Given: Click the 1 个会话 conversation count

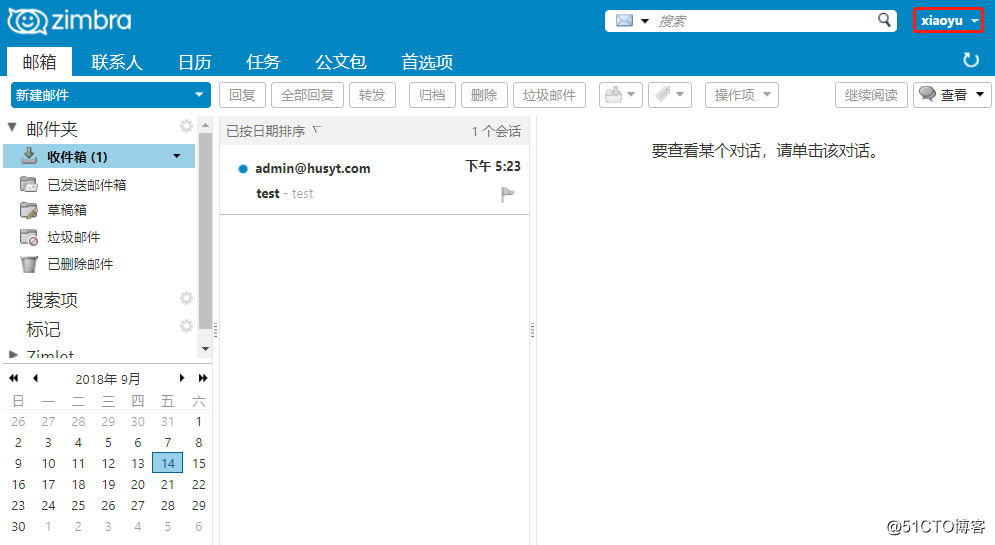Looking at the screenshot, I should point(496,131).
